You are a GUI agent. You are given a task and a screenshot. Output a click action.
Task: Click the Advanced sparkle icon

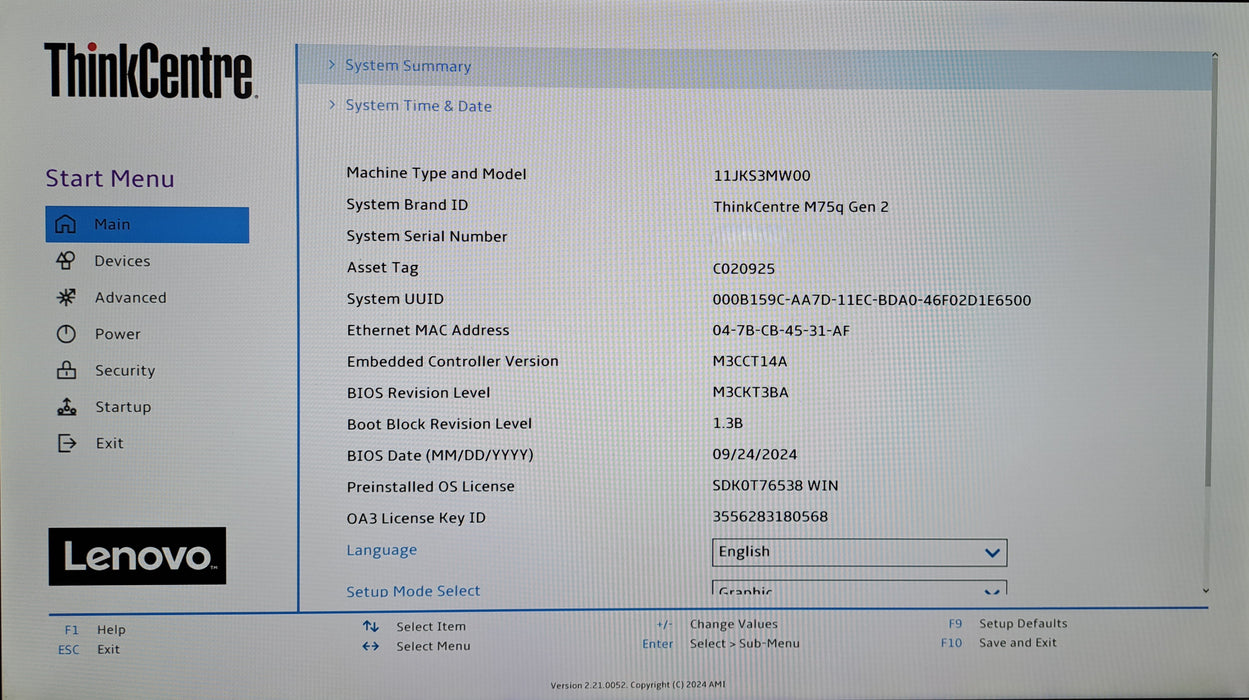point(66,297)
